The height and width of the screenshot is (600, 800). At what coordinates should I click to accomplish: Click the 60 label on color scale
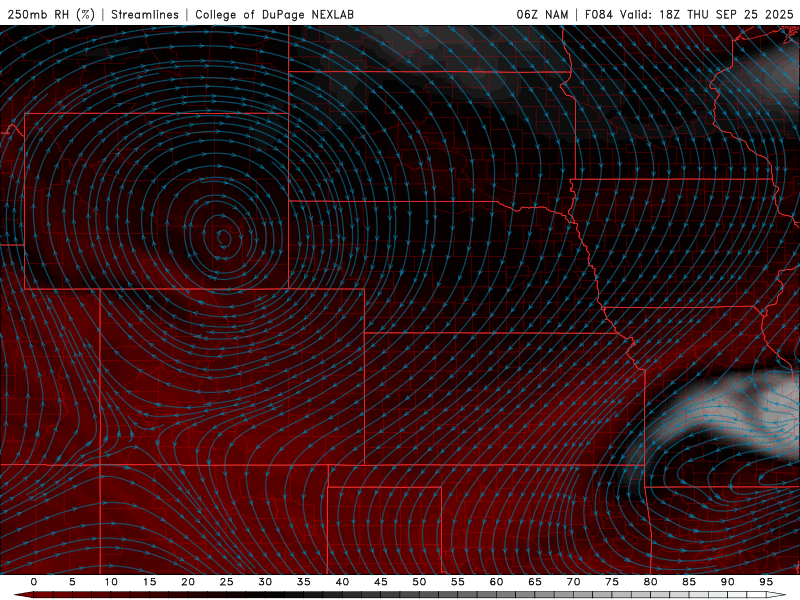pyautogui.click(x=496, y=582)
